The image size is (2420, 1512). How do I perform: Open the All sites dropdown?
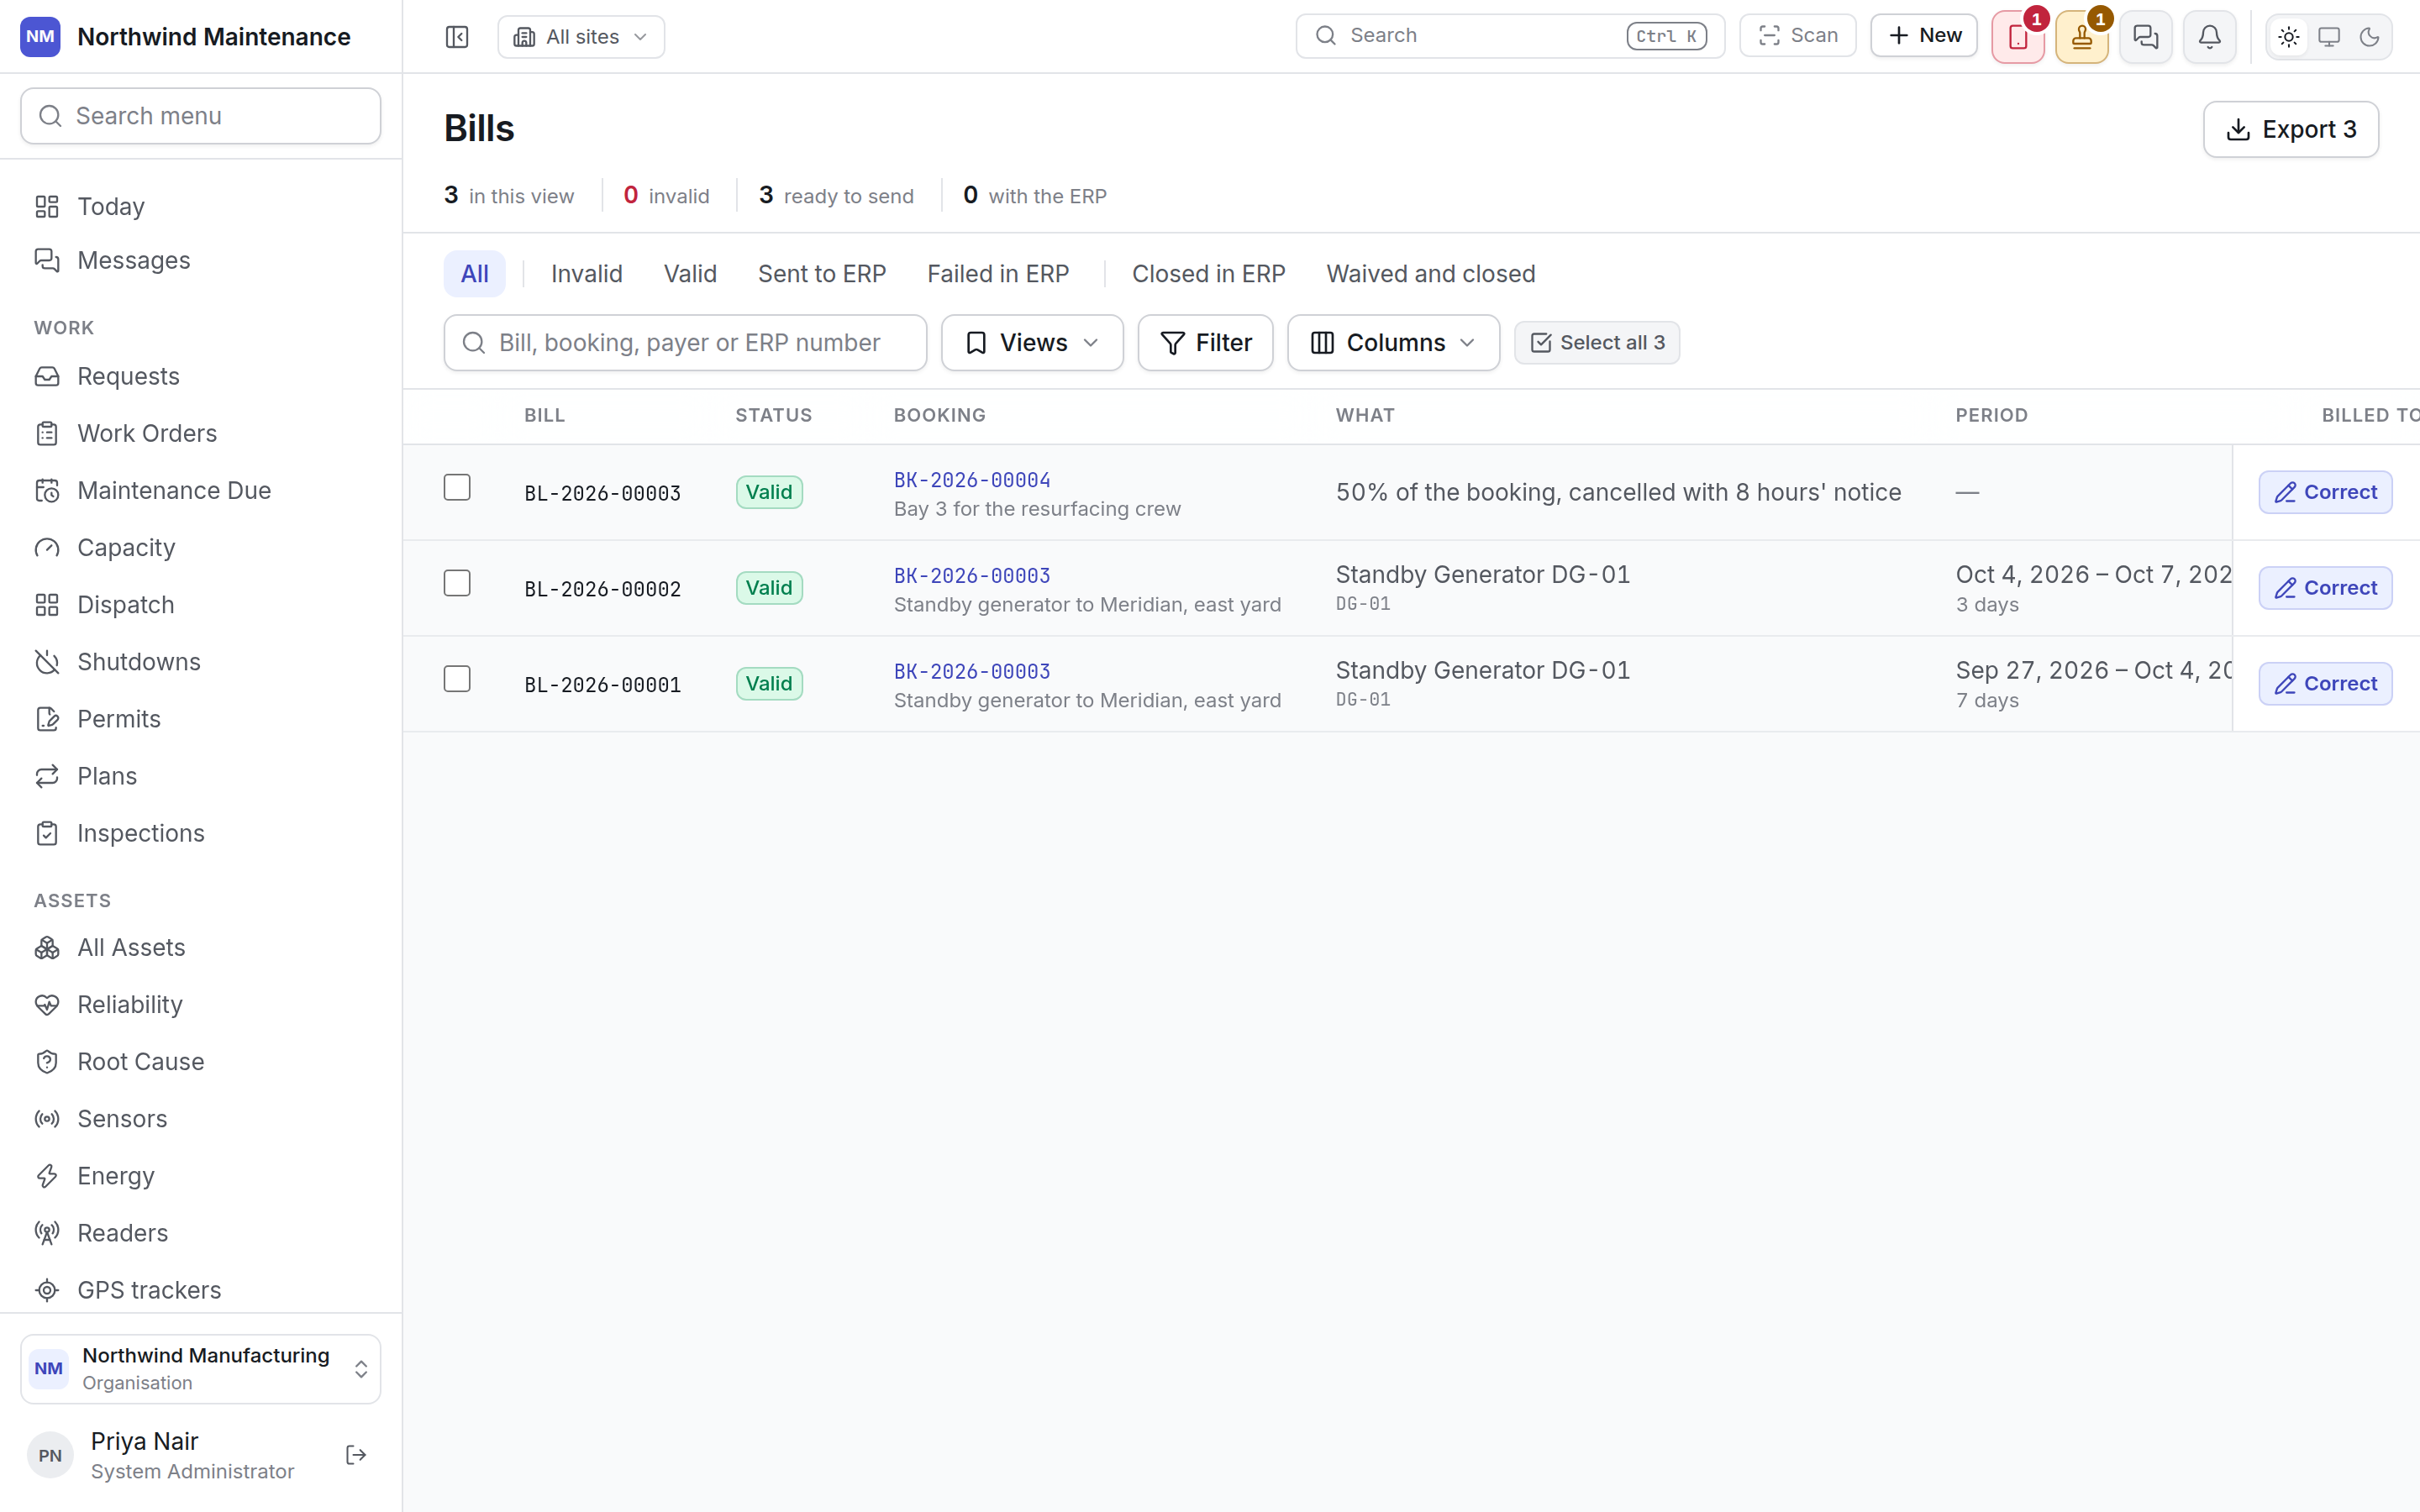(x=581, y=37)
